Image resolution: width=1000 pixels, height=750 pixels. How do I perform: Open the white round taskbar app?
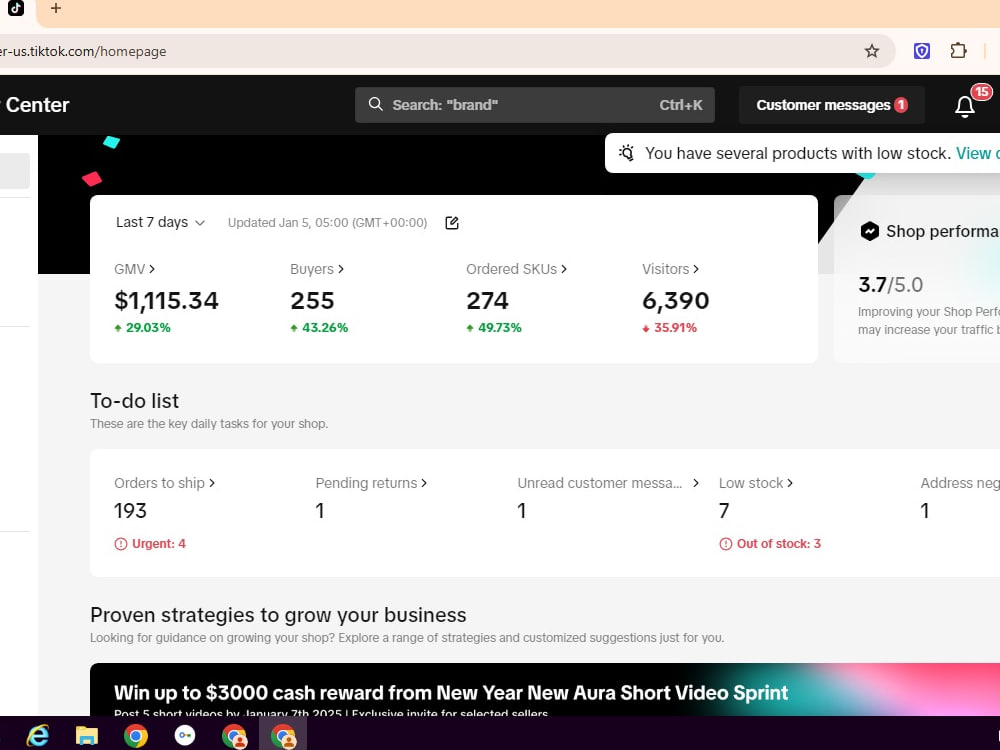(185, 735)
